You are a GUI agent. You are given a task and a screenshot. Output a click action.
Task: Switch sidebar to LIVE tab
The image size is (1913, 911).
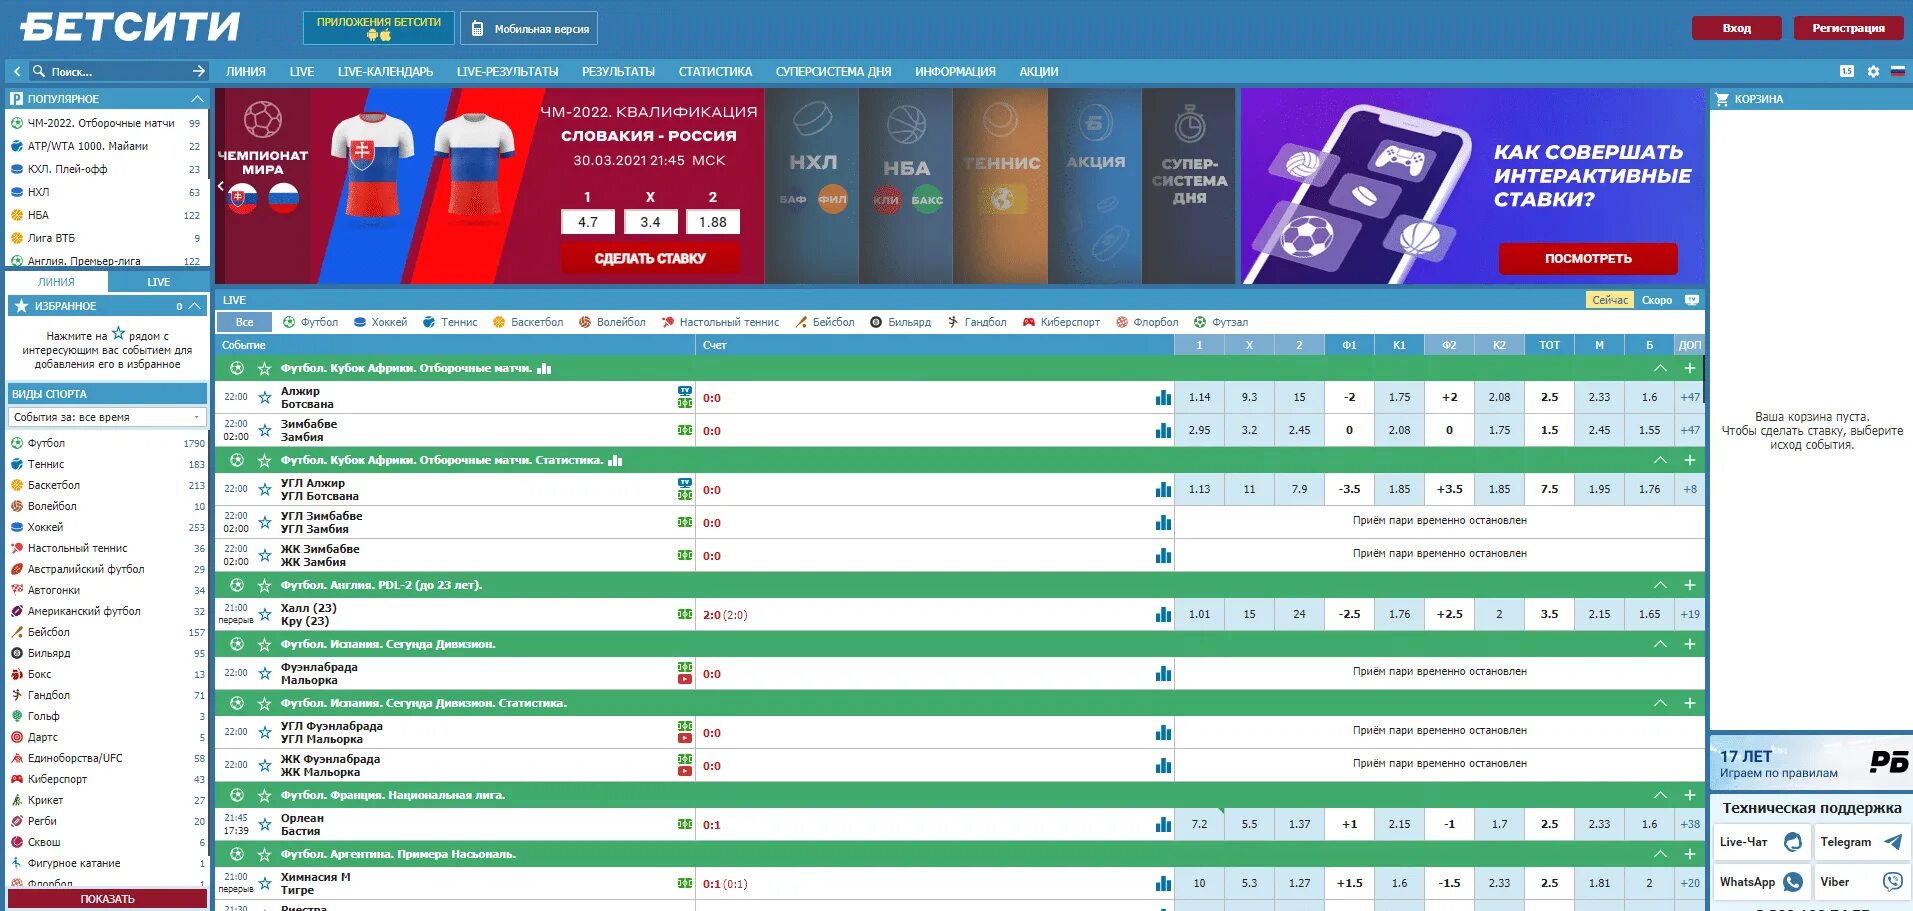159,282
